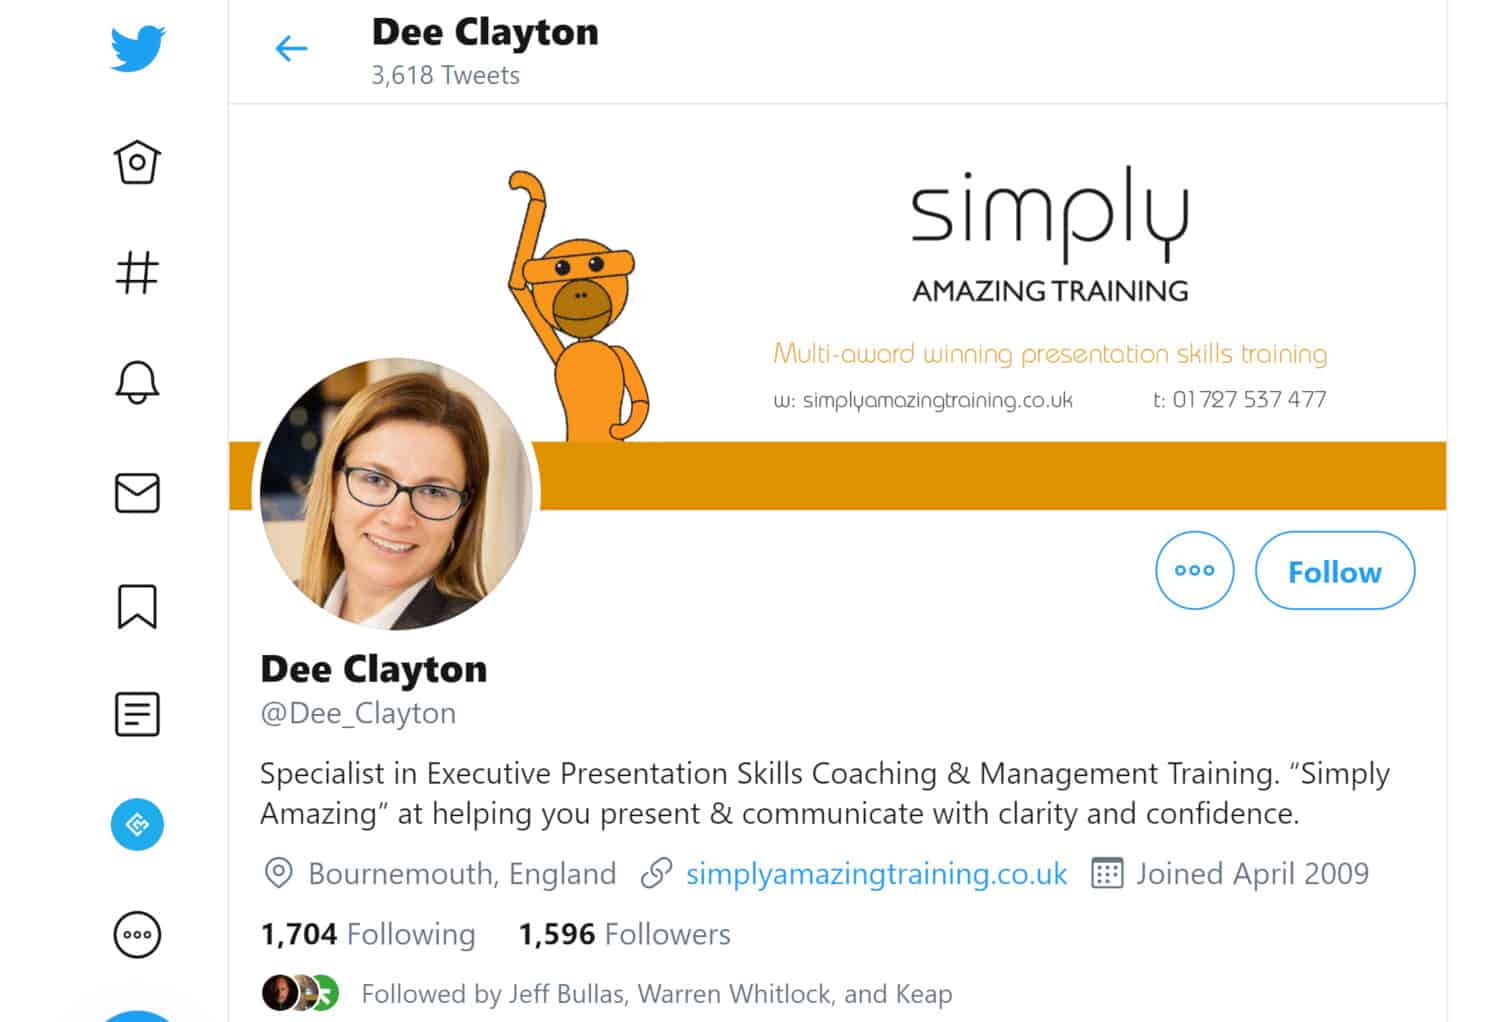The height and width of the screenshot is (1022, 1500).
Task: Click the Twitter bird logo
Action: pos(138,49)
